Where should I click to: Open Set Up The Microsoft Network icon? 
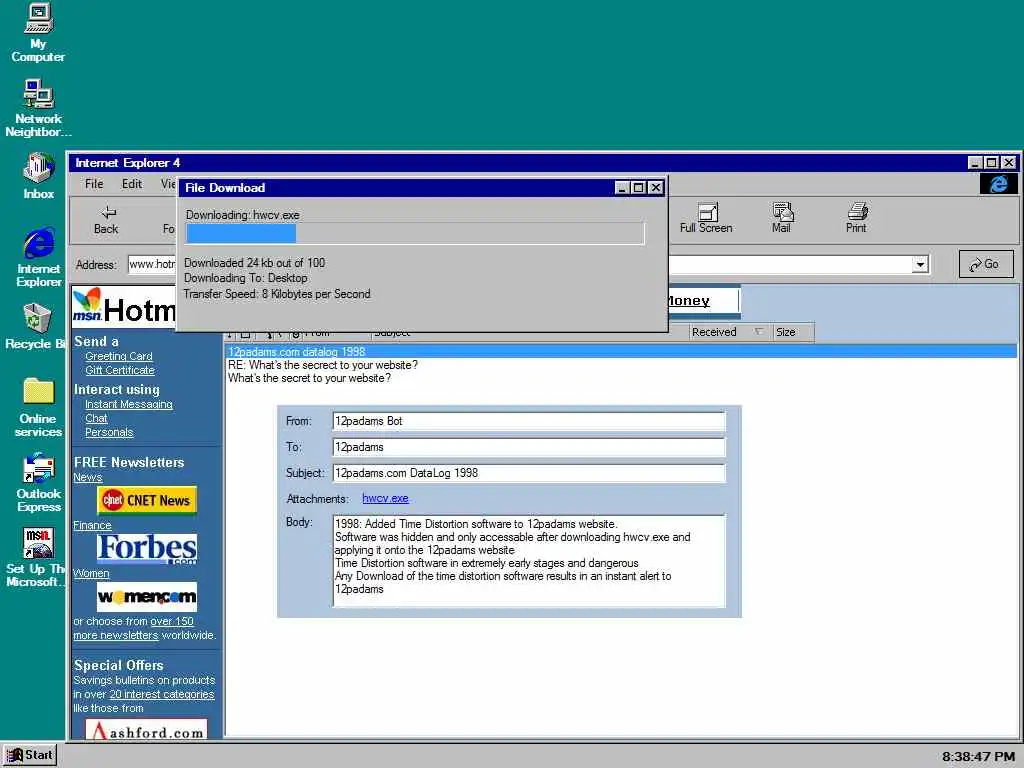(x=37, y=557)
